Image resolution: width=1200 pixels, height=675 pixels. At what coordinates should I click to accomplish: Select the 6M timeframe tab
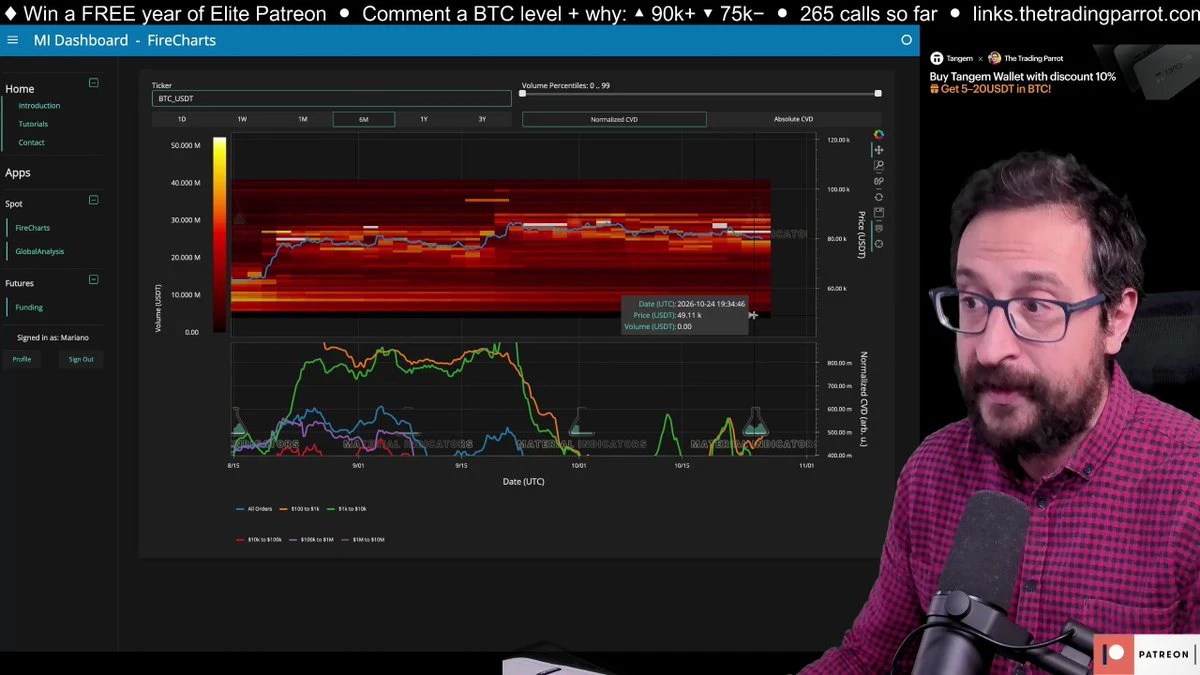364,119
